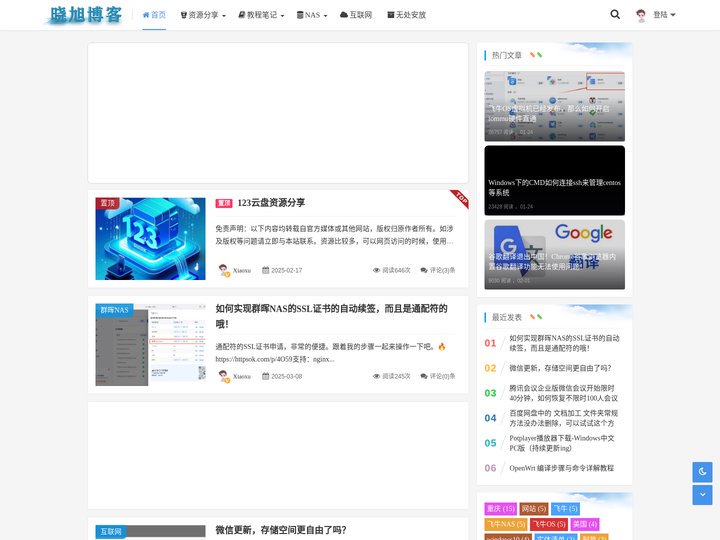Select the 飞牛NAS (5) tag
The image size is (720, 540).
(x=506, y=524)
